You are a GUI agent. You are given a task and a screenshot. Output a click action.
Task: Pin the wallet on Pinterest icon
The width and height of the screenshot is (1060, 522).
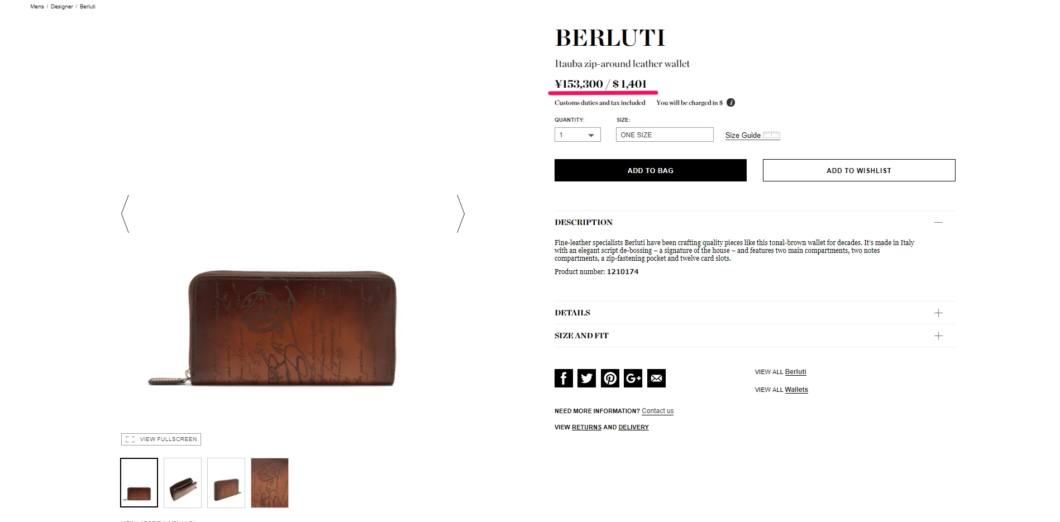tap(610, 378)
